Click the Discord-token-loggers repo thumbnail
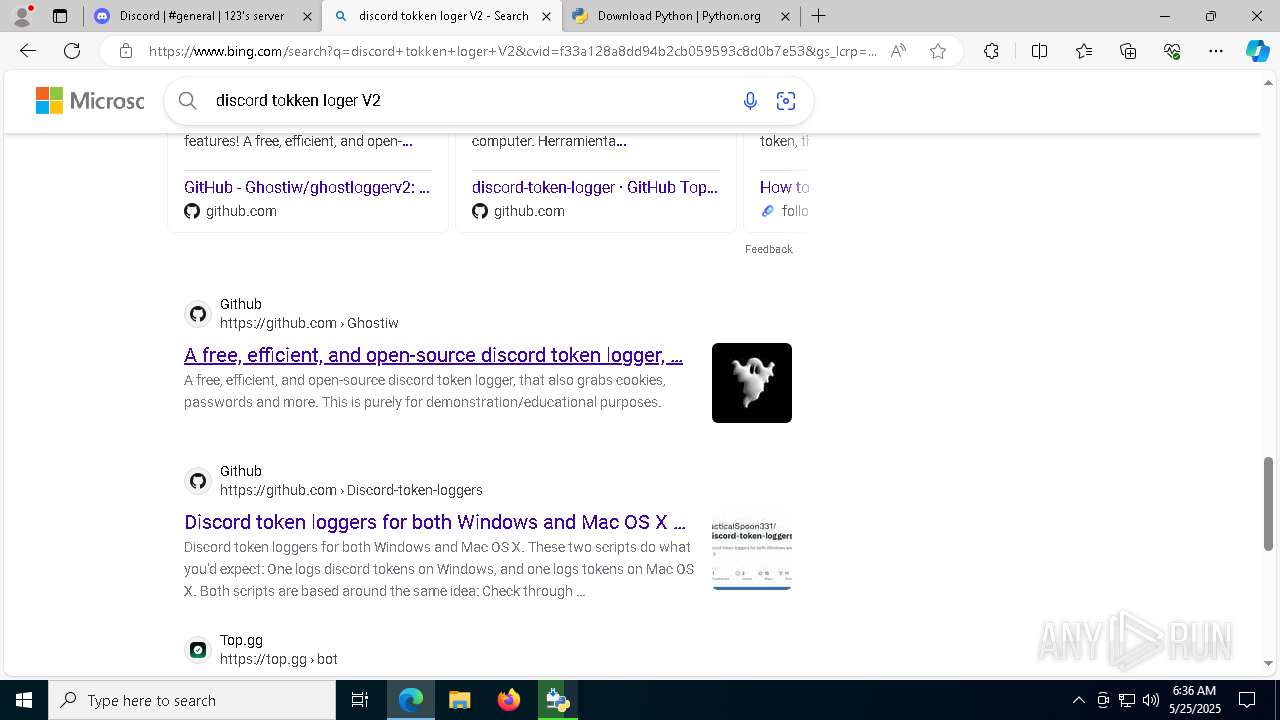1280x720 pixels. coord(752,550)
